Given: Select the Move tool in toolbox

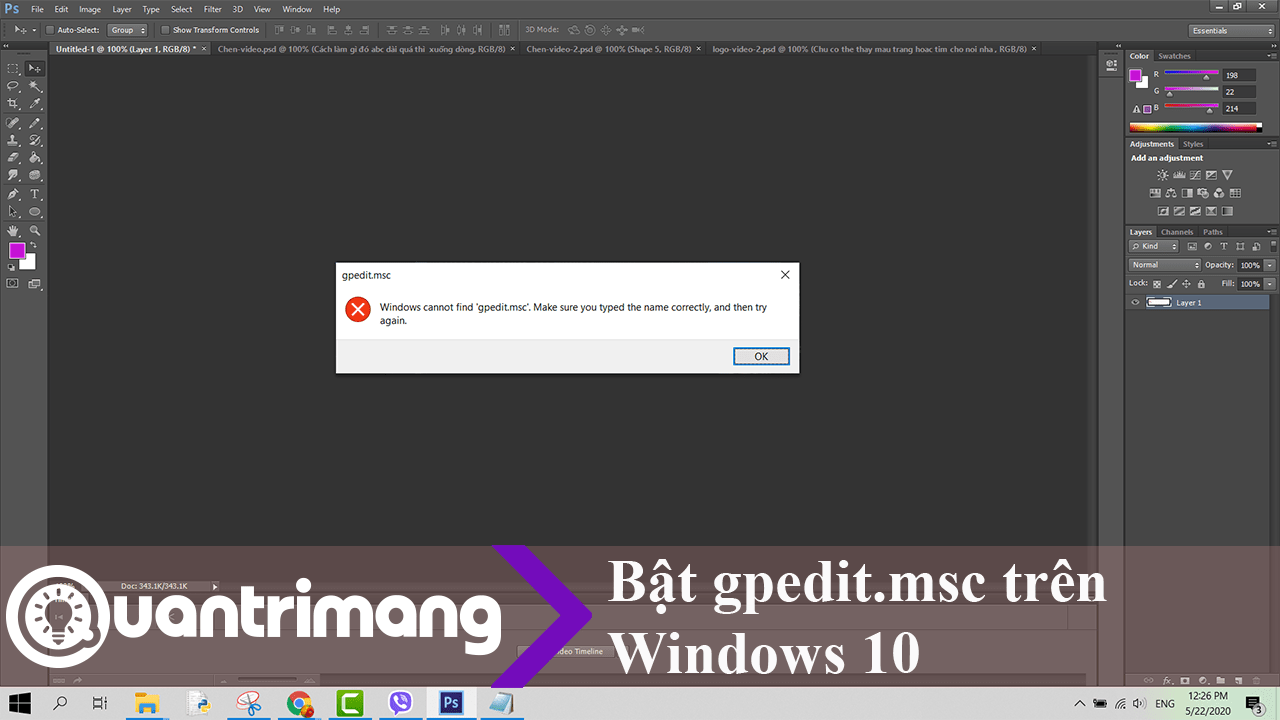Looking at the screenshot, I should 35,68.
